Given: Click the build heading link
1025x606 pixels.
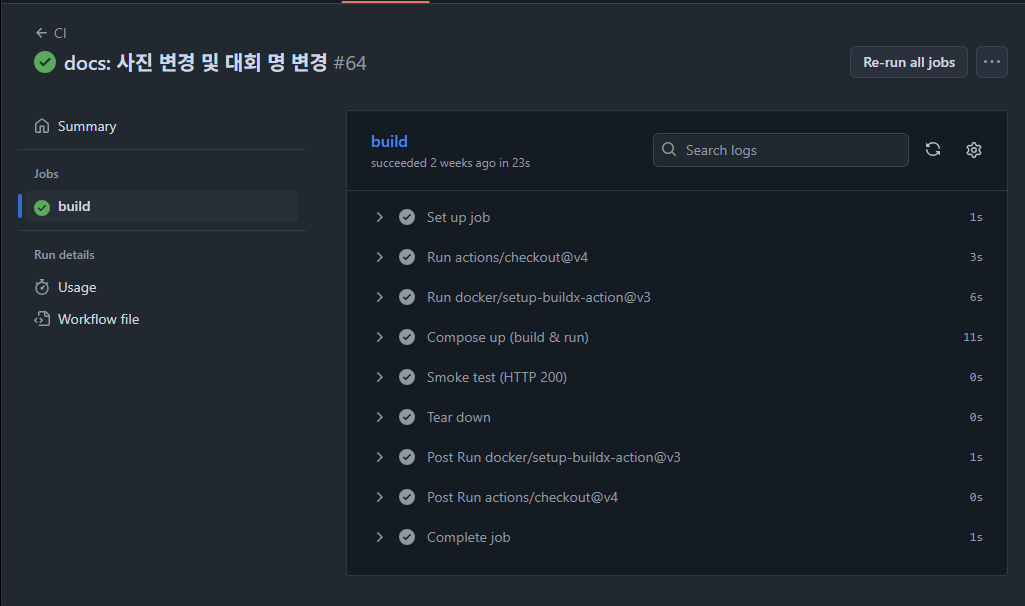Looking at the screenshot, I should point(389,141).
